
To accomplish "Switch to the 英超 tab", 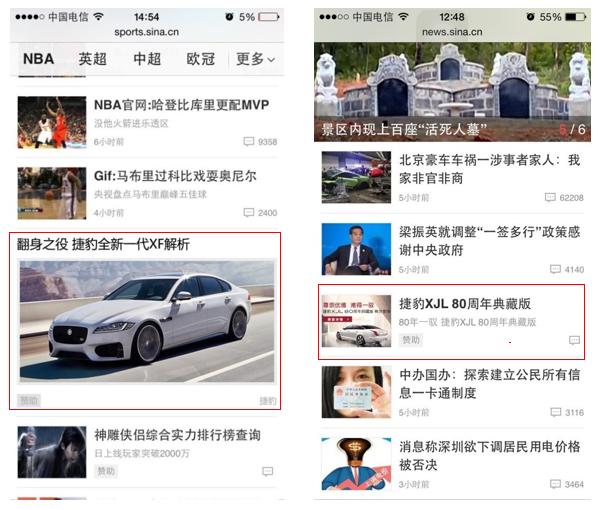I will click(x=93, y=59).
